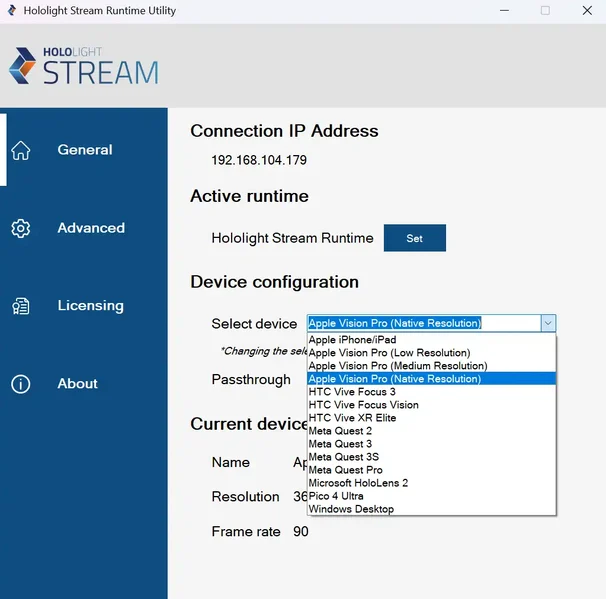Click the Frame rate label
The height and width of the screenshot is (599, 606).
pos(246,532)
